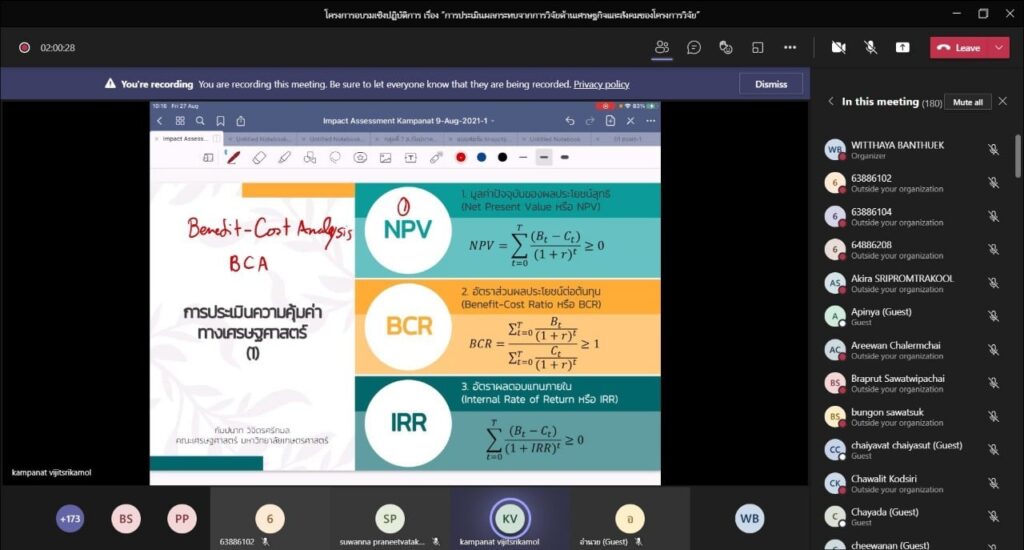Open More actions ellipsis menu
The height and width of the screenshot is (550, 1024).
(790, 47)
